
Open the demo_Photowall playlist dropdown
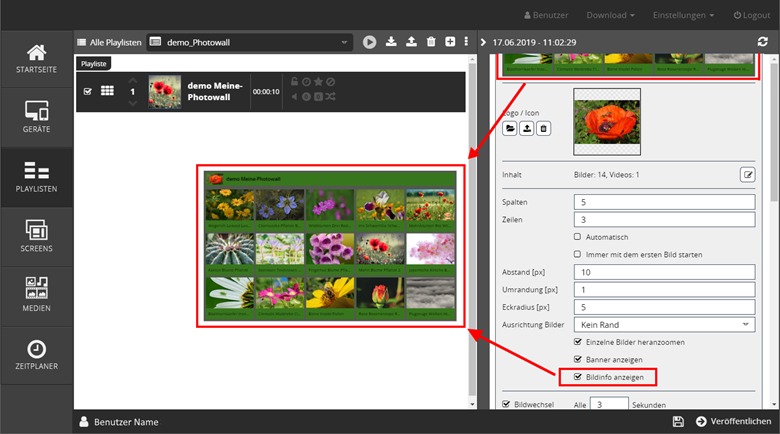tap(250, 42)
